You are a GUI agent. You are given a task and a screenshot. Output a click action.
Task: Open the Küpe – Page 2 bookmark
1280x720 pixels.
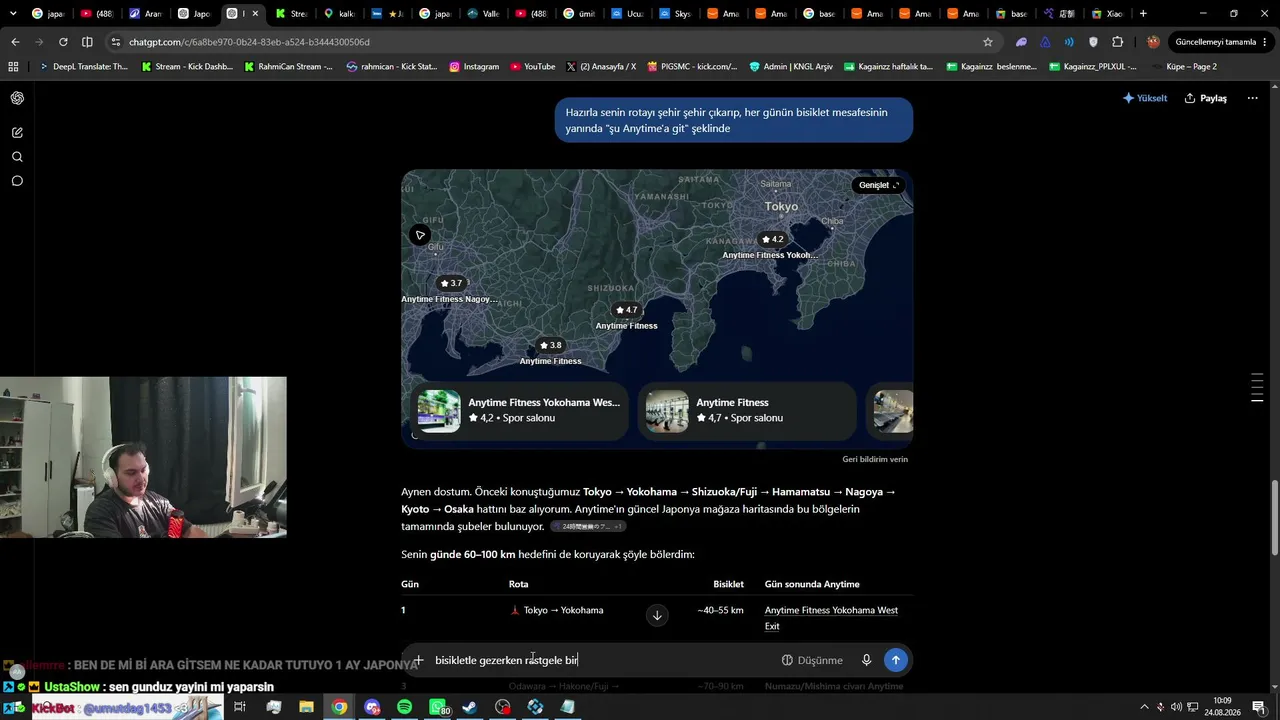coord(1183,67)
